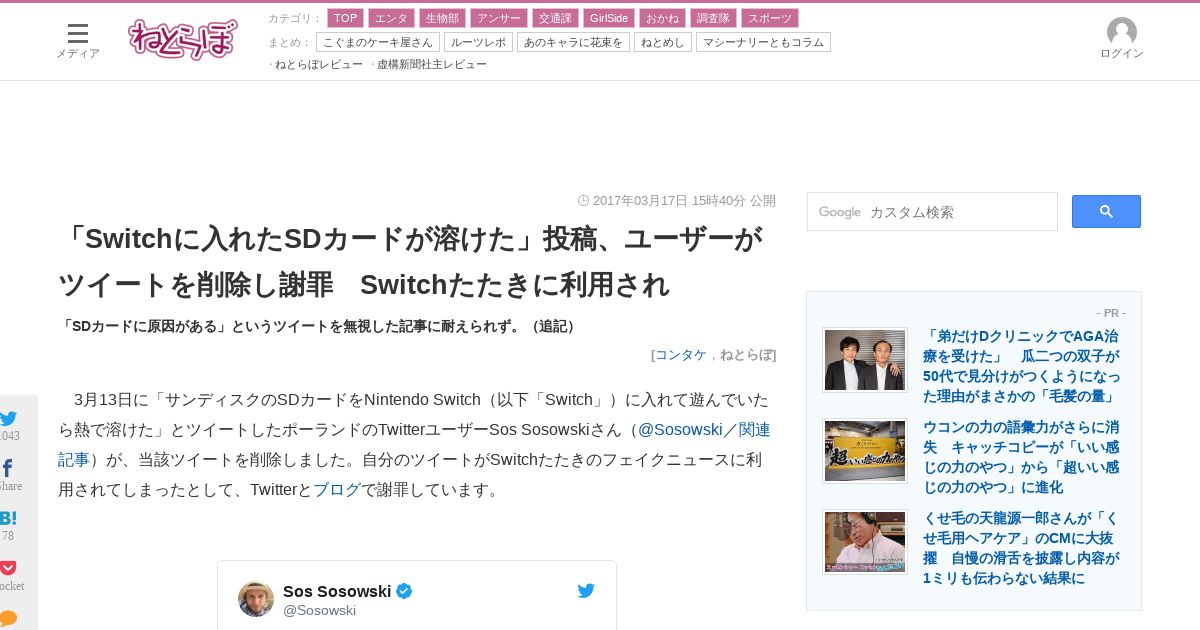Image resolution: width=1200 pixels, height=630 pixels.
Task: Click the Google custom search field
Action: 932,212
